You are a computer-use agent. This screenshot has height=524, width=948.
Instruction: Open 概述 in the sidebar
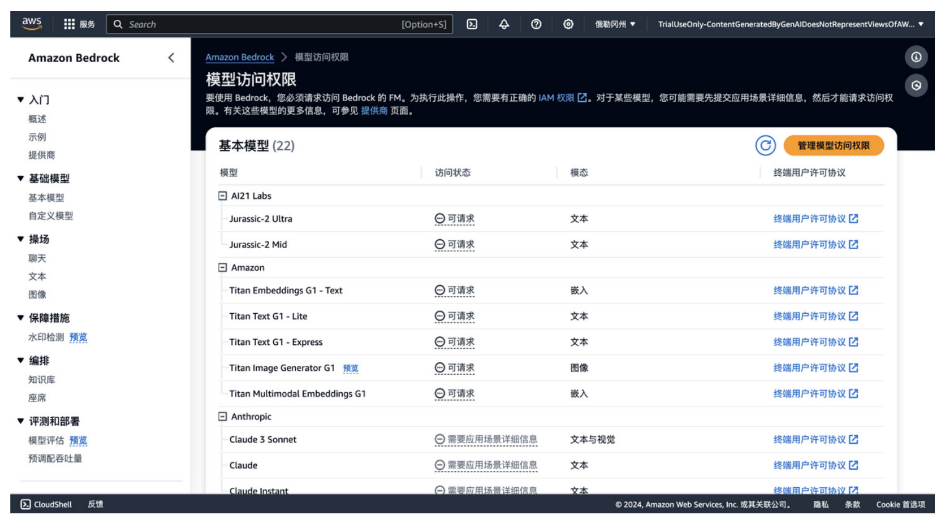coord(37,119)
